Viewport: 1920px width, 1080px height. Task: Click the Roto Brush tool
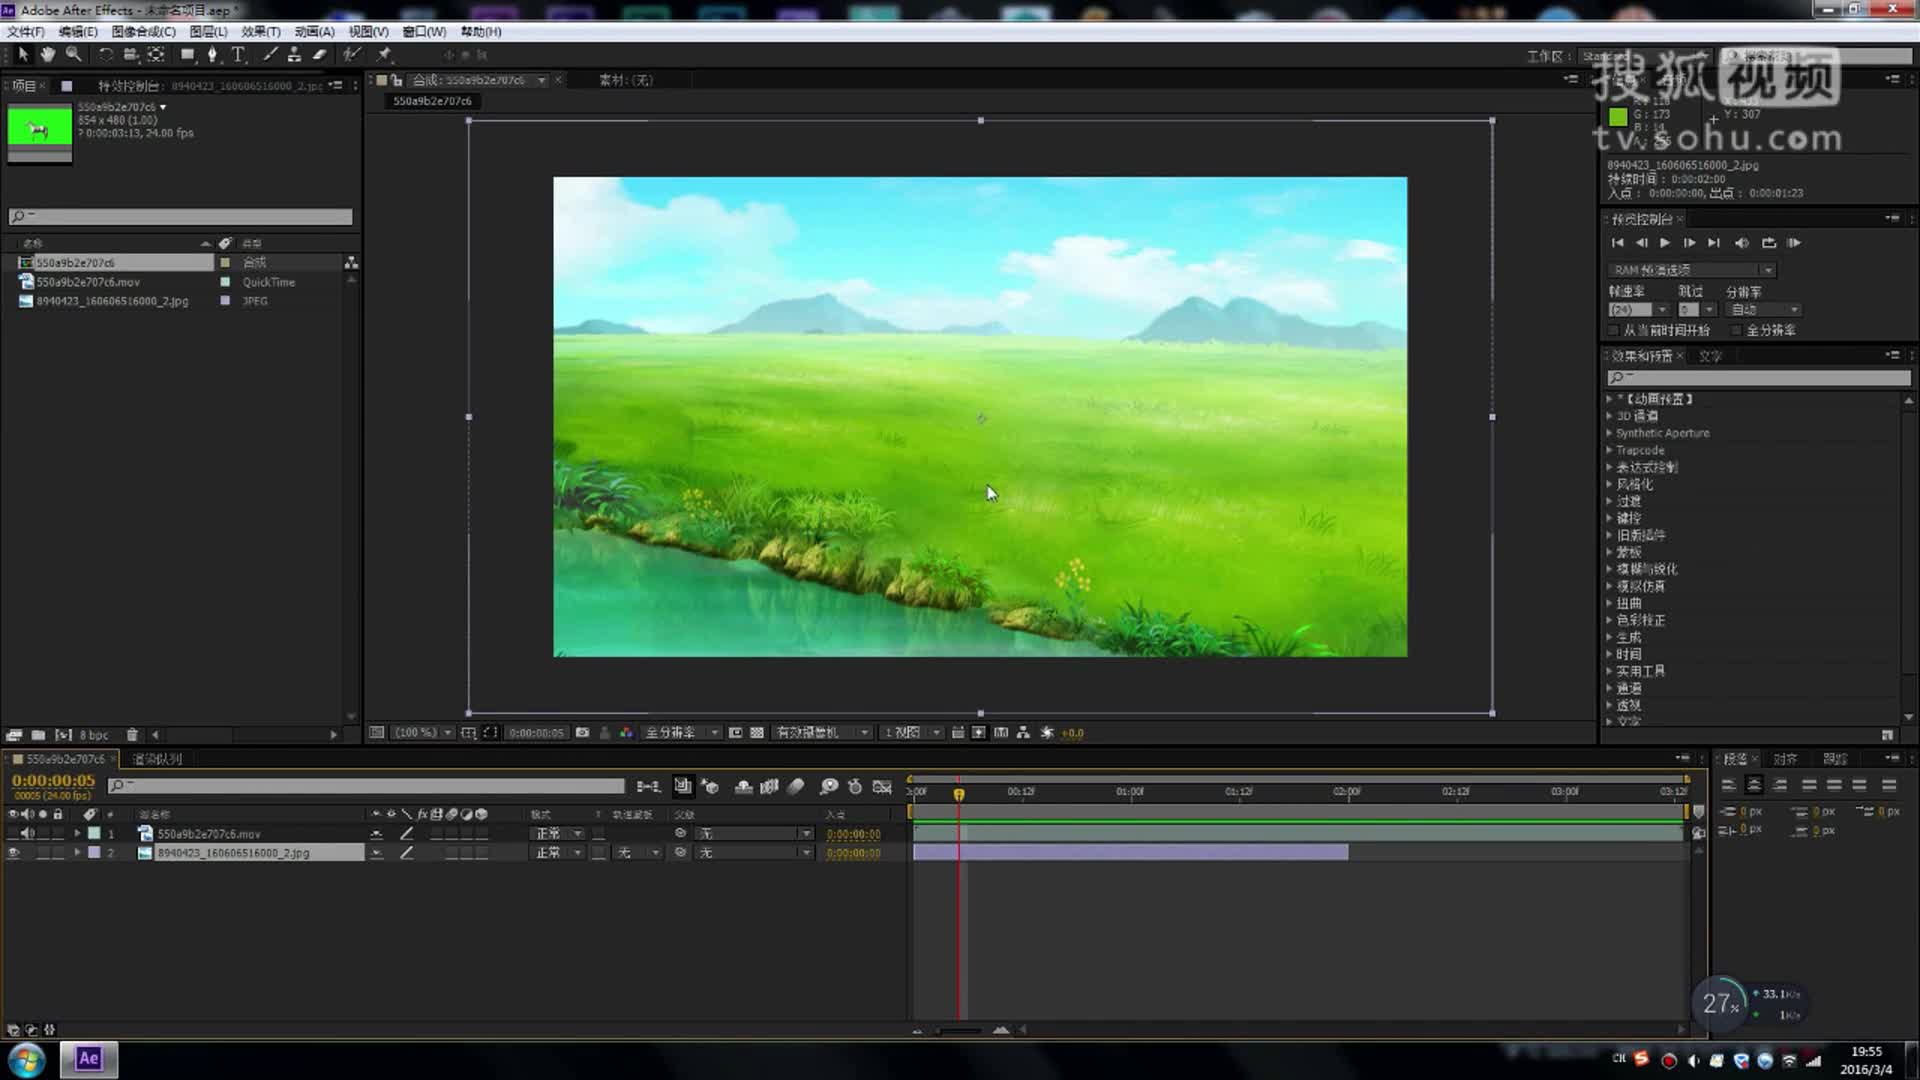click(351, 54)
